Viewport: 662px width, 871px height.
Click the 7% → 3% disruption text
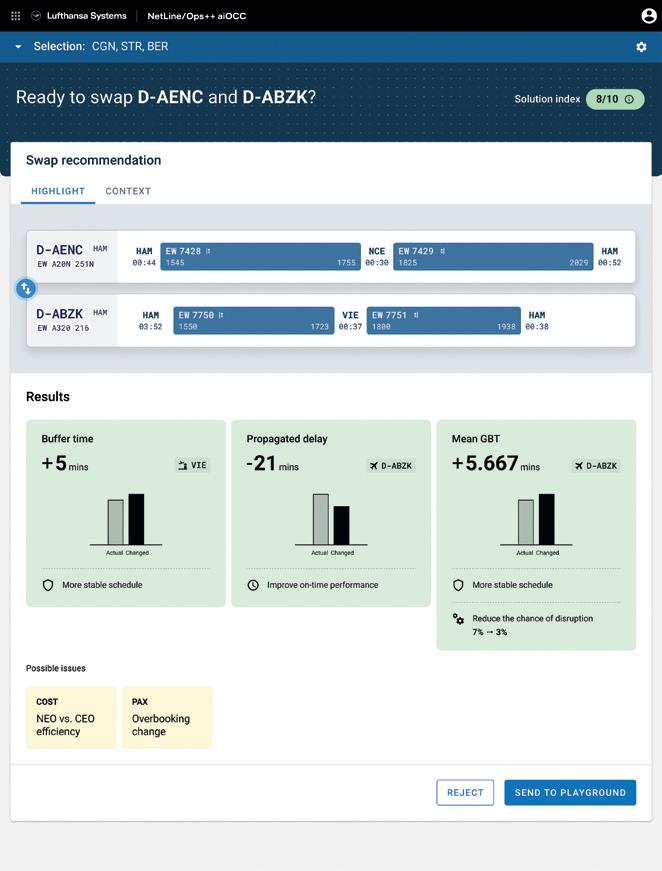tap(489, 632)
